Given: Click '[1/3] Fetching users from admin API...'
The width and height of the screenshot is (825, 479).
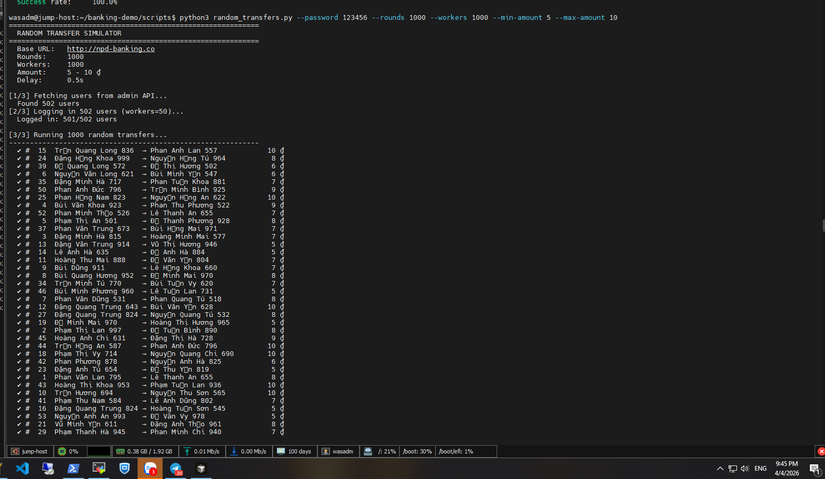Looking at the screenshot, I should coord(87,96).
